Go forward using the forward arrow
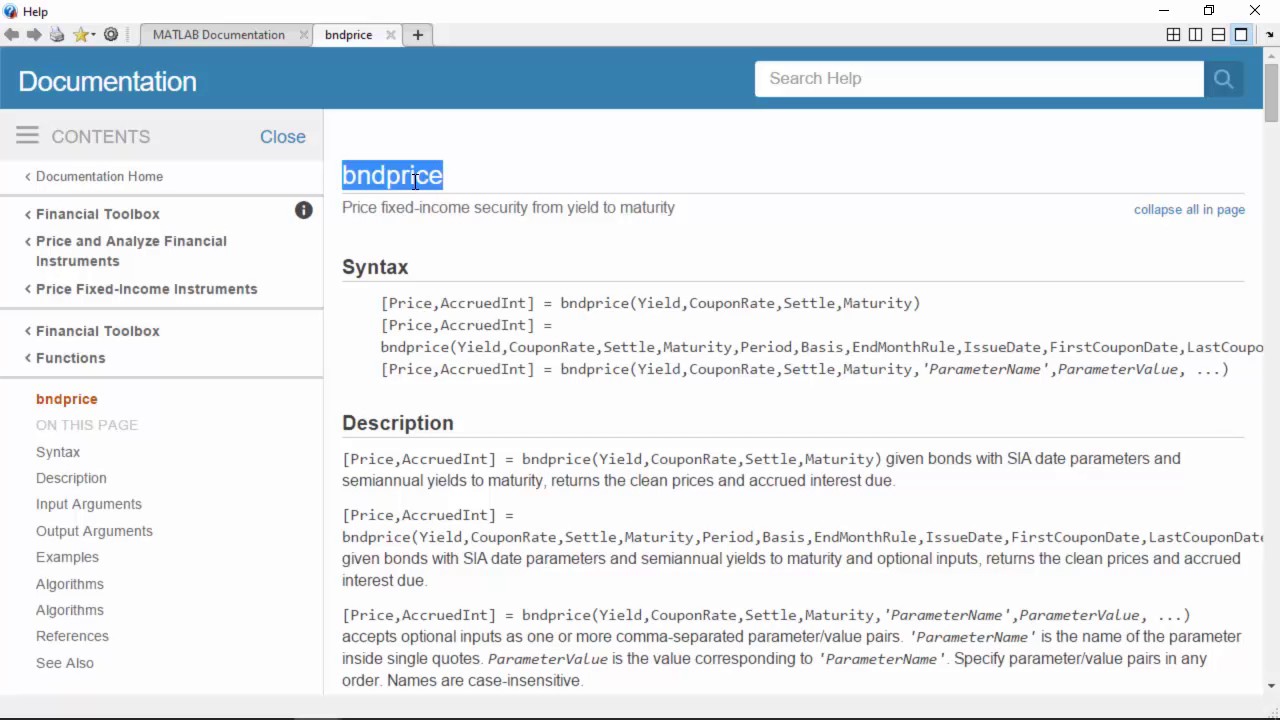Image resolution: width=1280 pixels, height=720 pixels. tap(34, 35)
